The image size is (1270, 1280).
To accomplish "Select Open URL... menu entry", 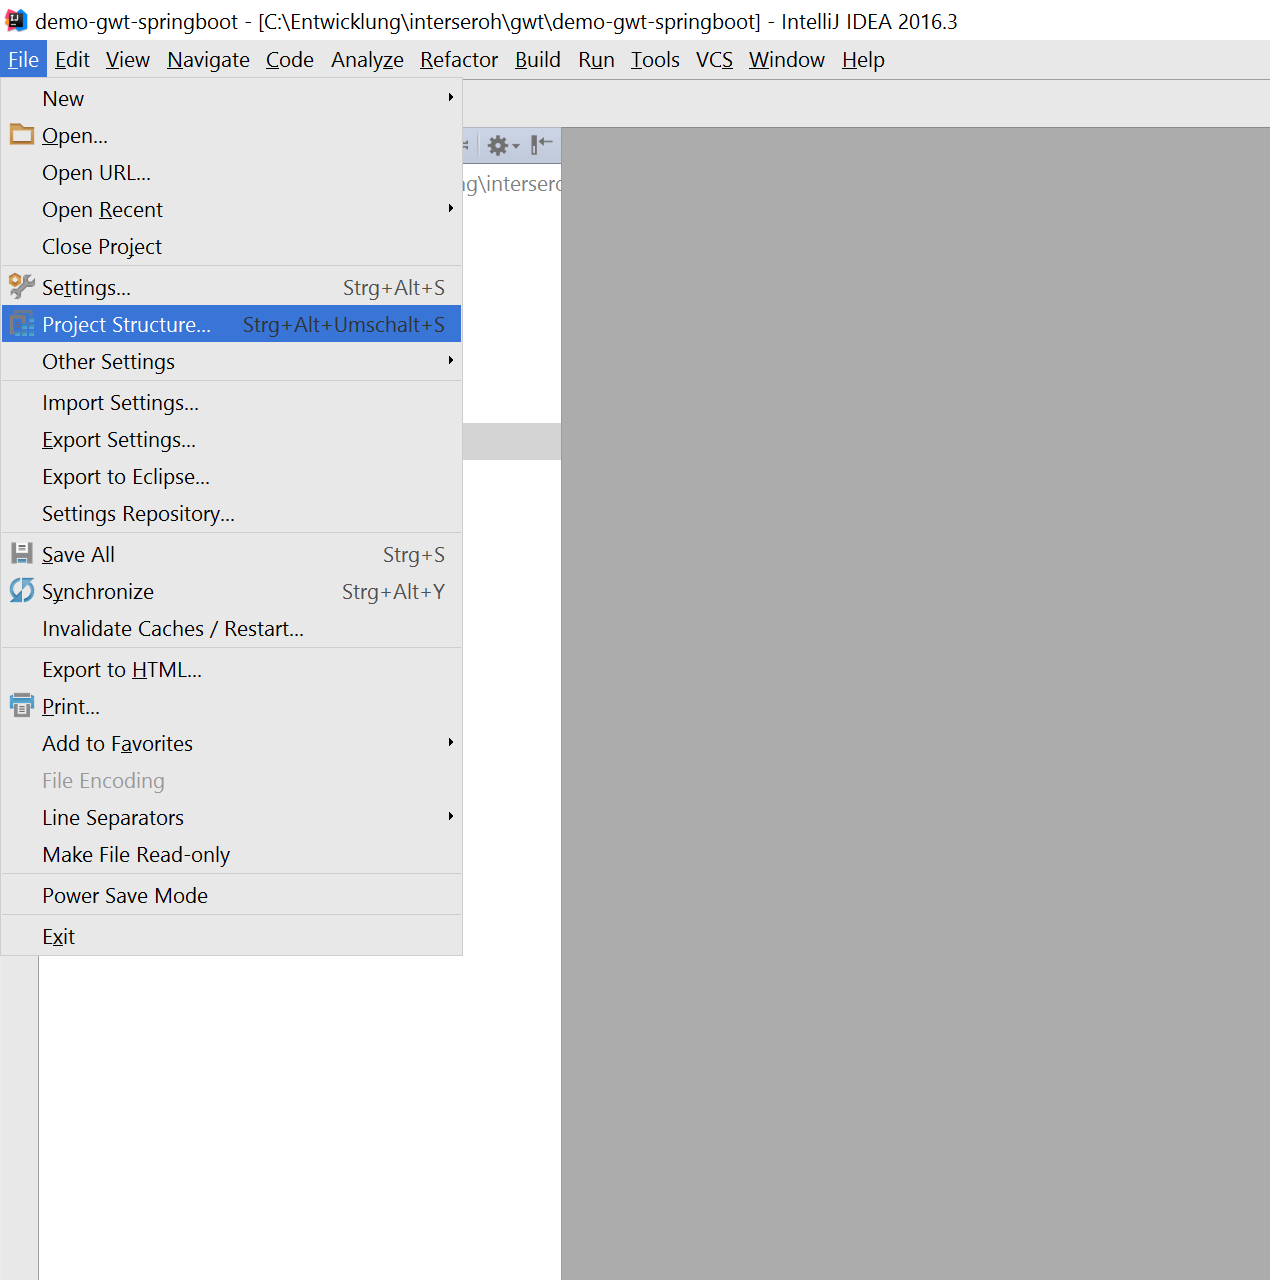I will point(232,172).
